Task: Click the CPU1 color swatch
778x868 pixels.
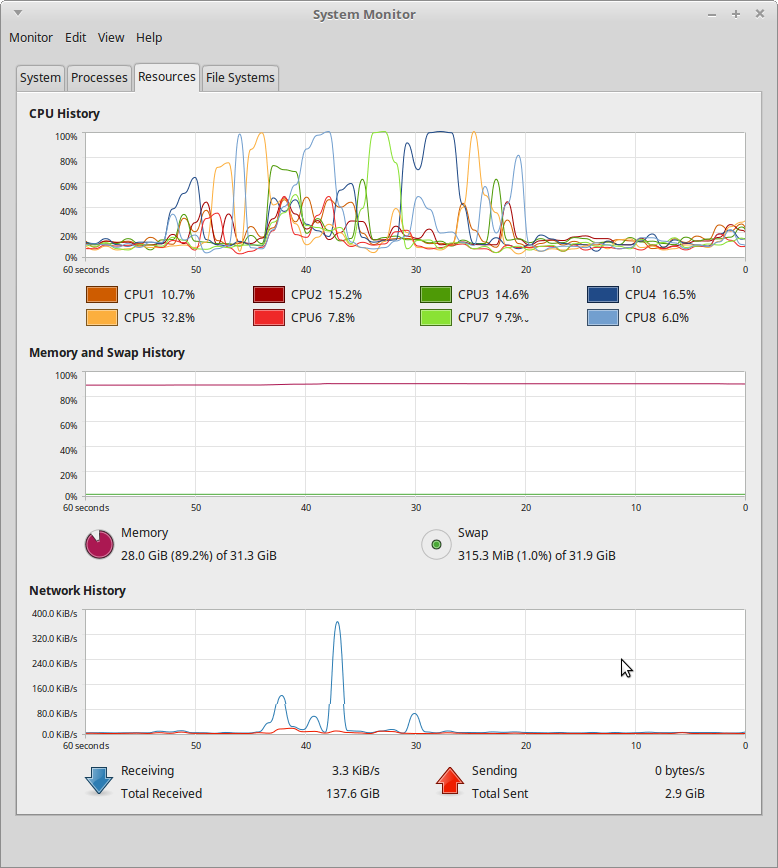Action: pos(102,294)
